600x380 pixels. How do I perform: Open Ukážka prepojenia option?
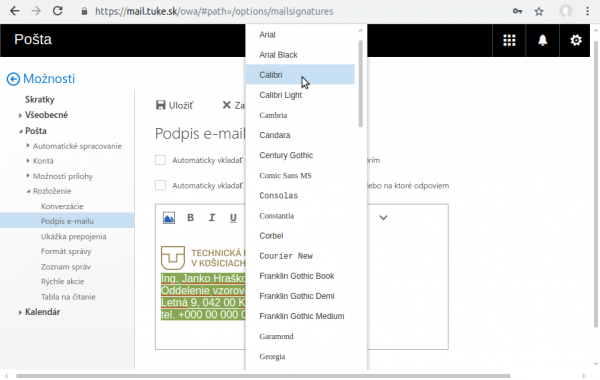[x=73, y=236]
